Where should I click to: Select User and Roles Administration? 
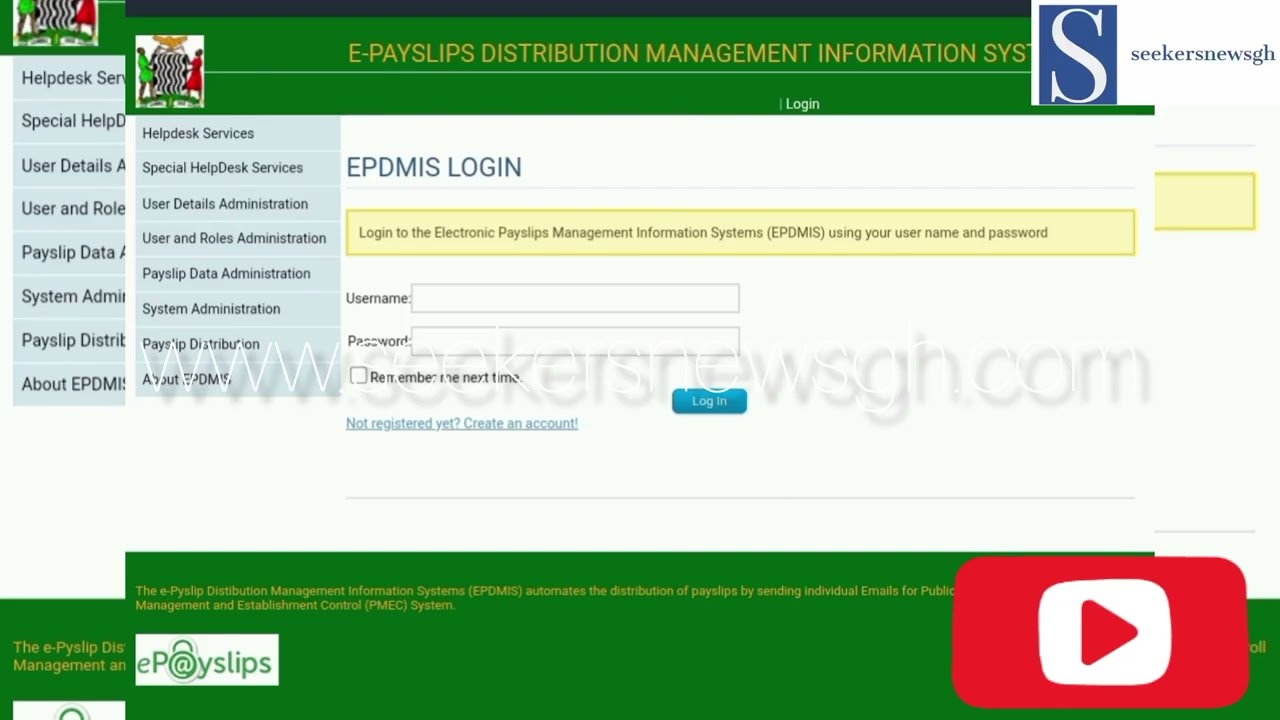pos(234,238)
